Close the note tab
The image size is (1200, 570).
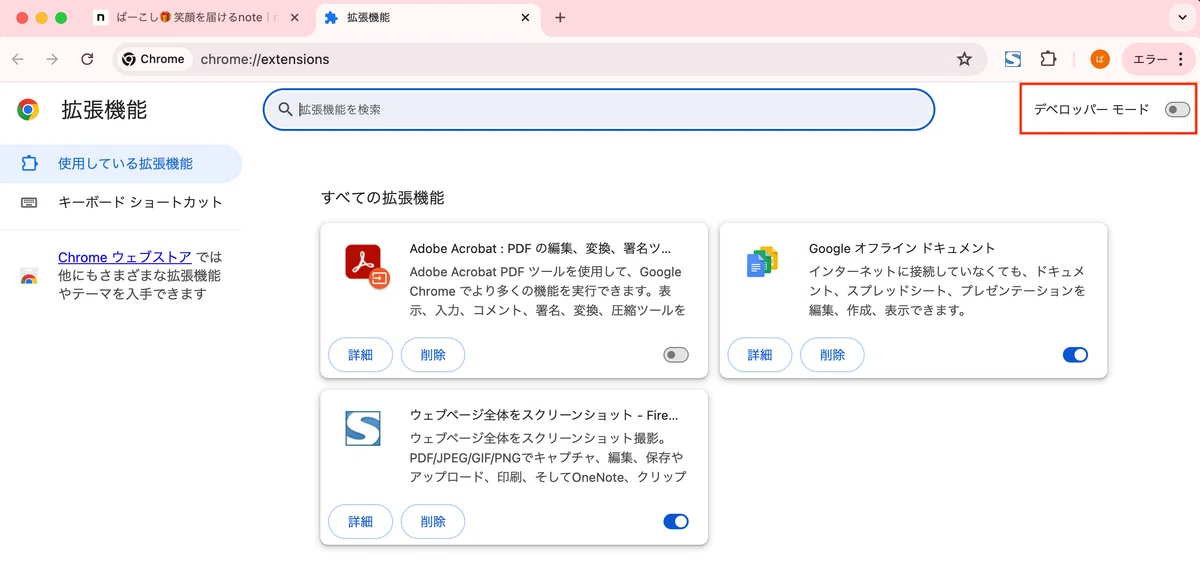pyautogui.click(x=294, y=18)
